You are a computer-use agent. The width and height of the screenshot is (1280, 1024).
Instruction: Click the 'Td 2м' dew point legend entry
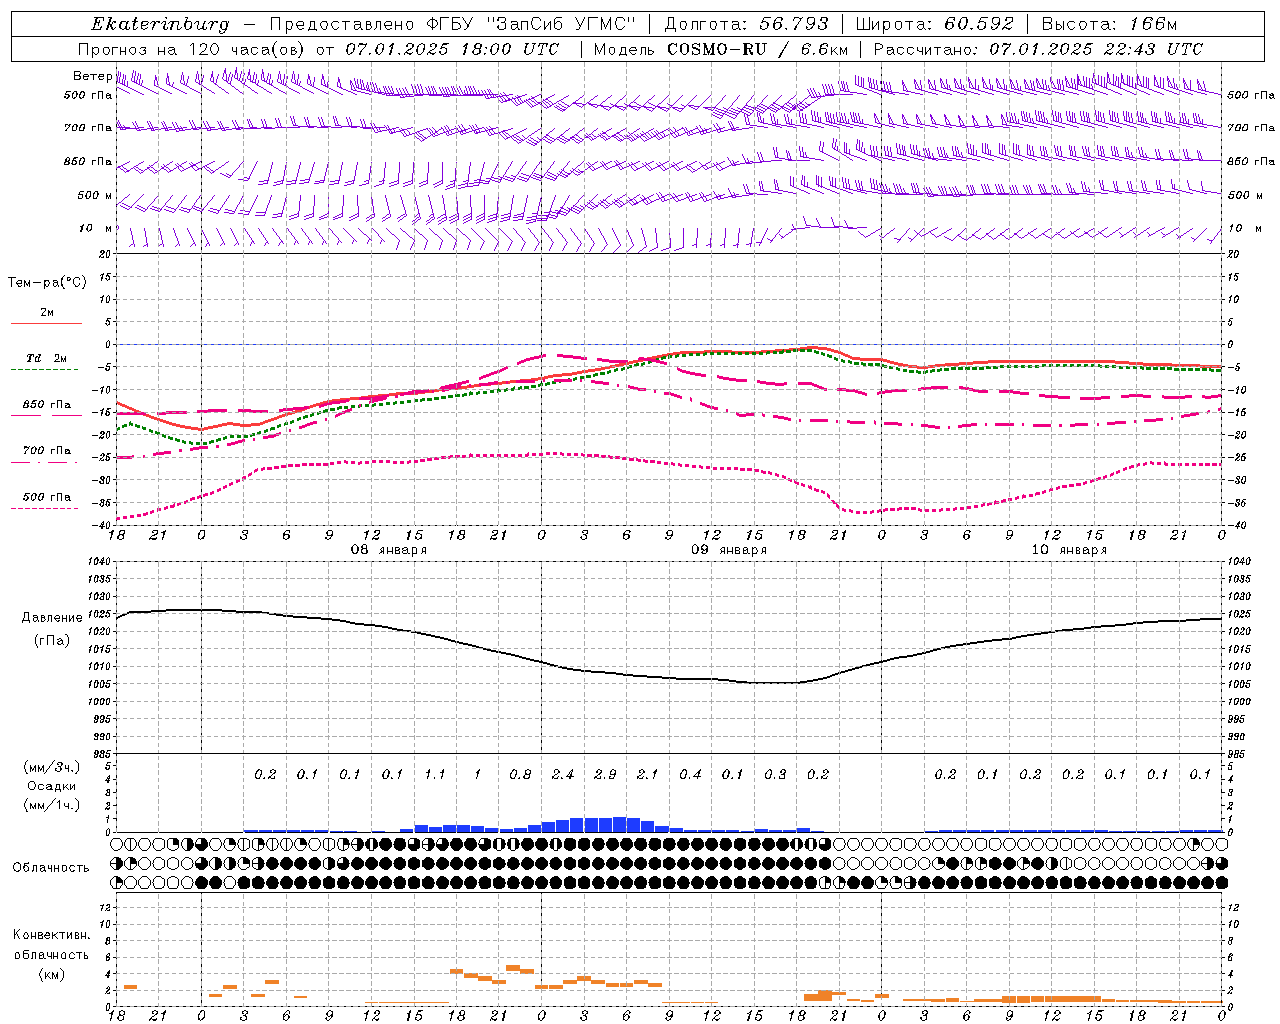(x=47, y=358)
